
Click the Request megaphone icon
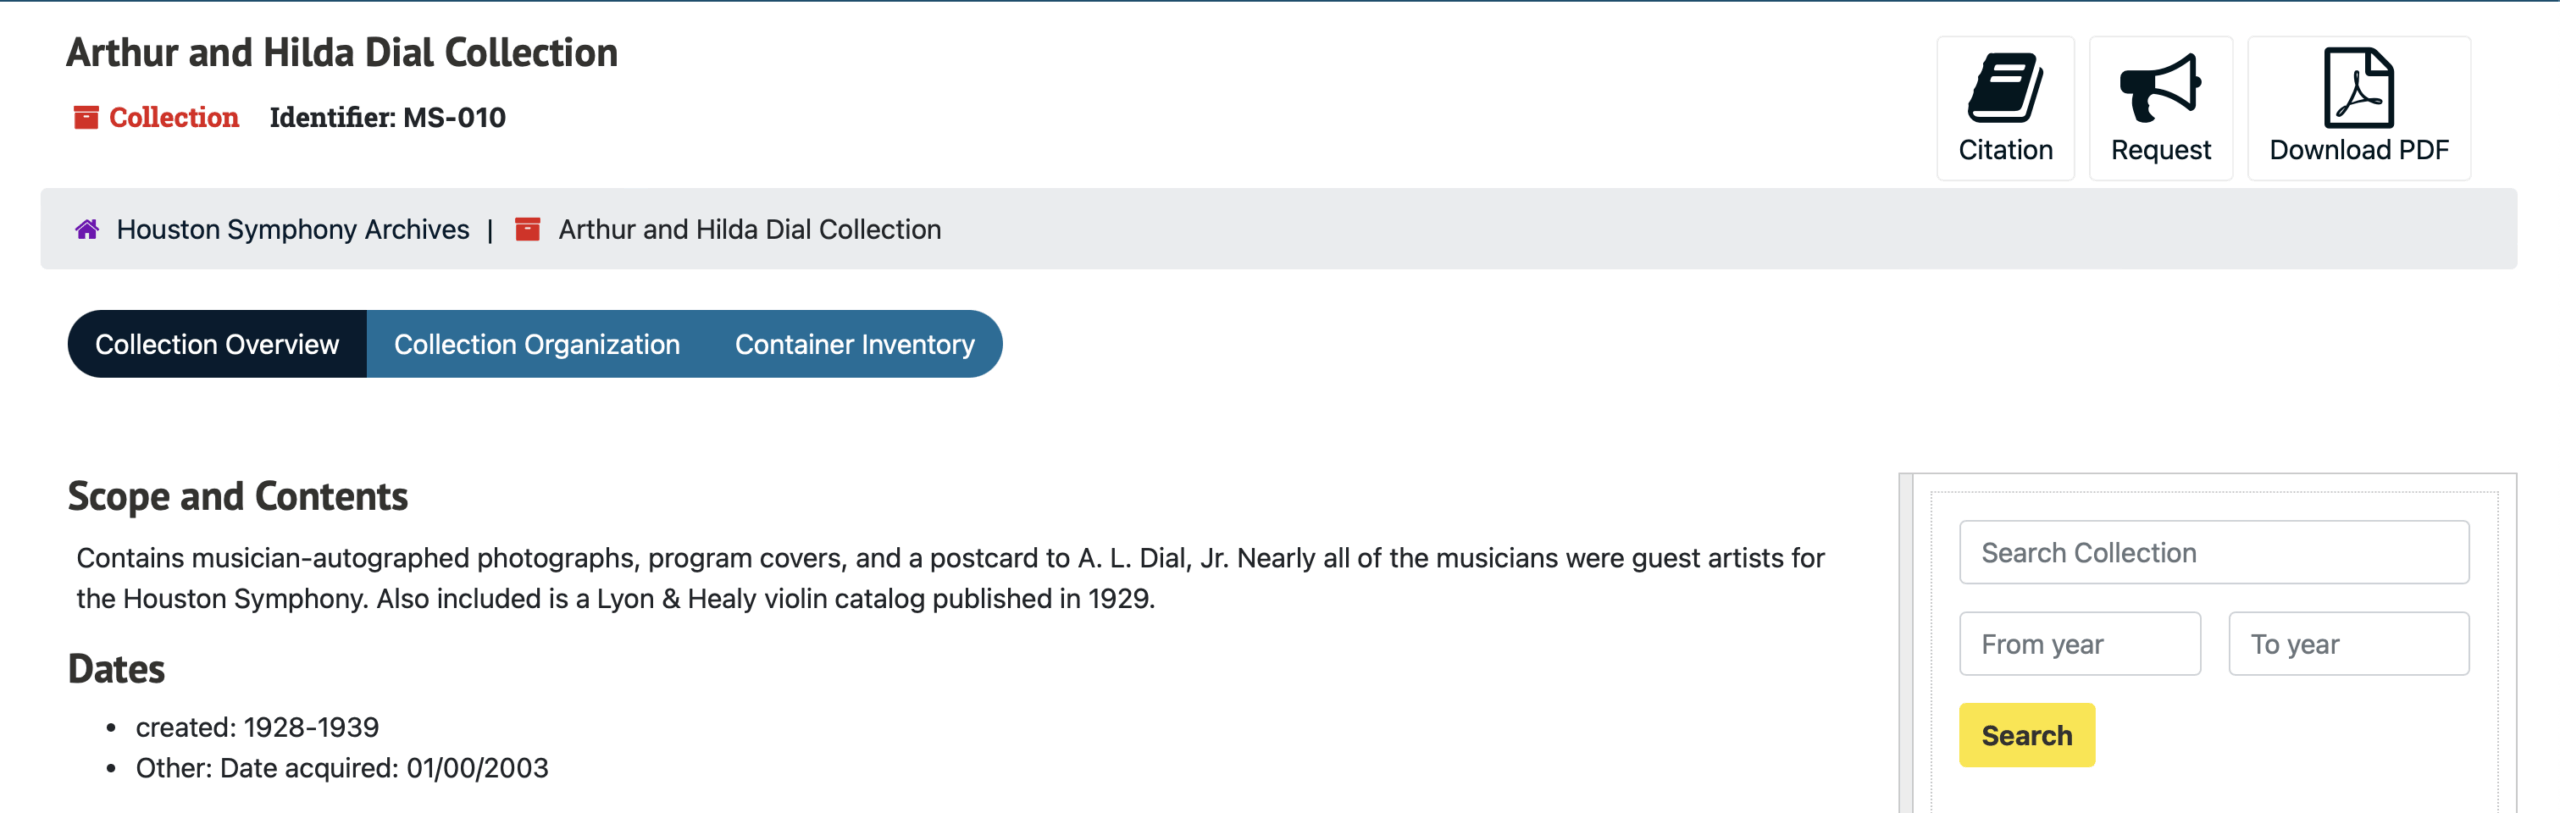click(x=2160, y=88)
